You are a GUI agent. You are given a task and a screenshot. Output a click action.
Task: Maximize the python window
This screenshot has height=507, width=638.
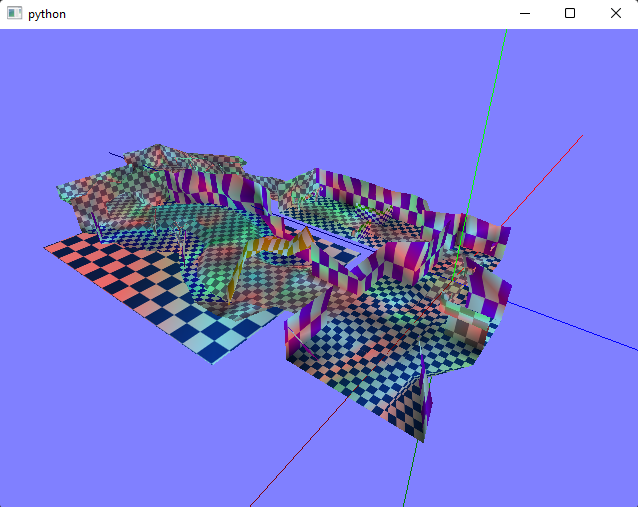click(570, 13)
